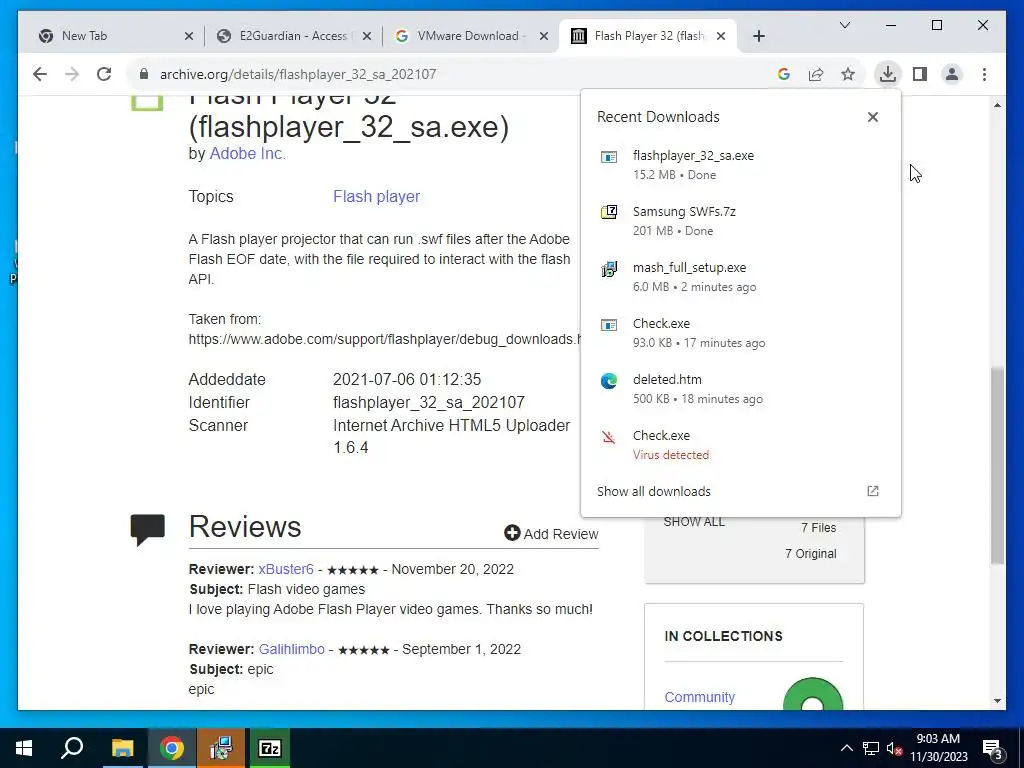Select Chrome icon in the taskbar

coord(172,748)
